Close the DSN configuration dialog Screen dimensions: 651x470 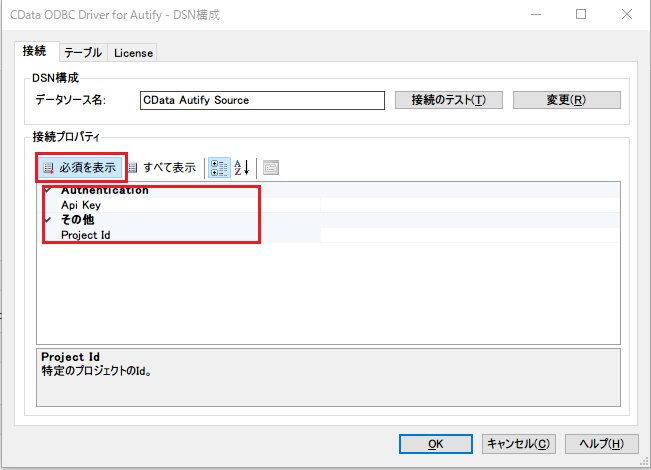(627, 15)
